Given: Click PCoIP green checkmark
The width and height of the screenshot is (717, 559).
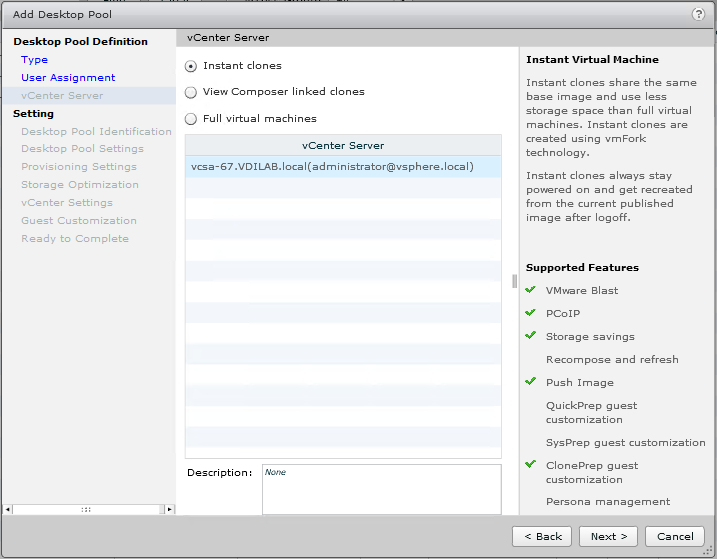Looking at the screenshot, I should tap(530, 312).
